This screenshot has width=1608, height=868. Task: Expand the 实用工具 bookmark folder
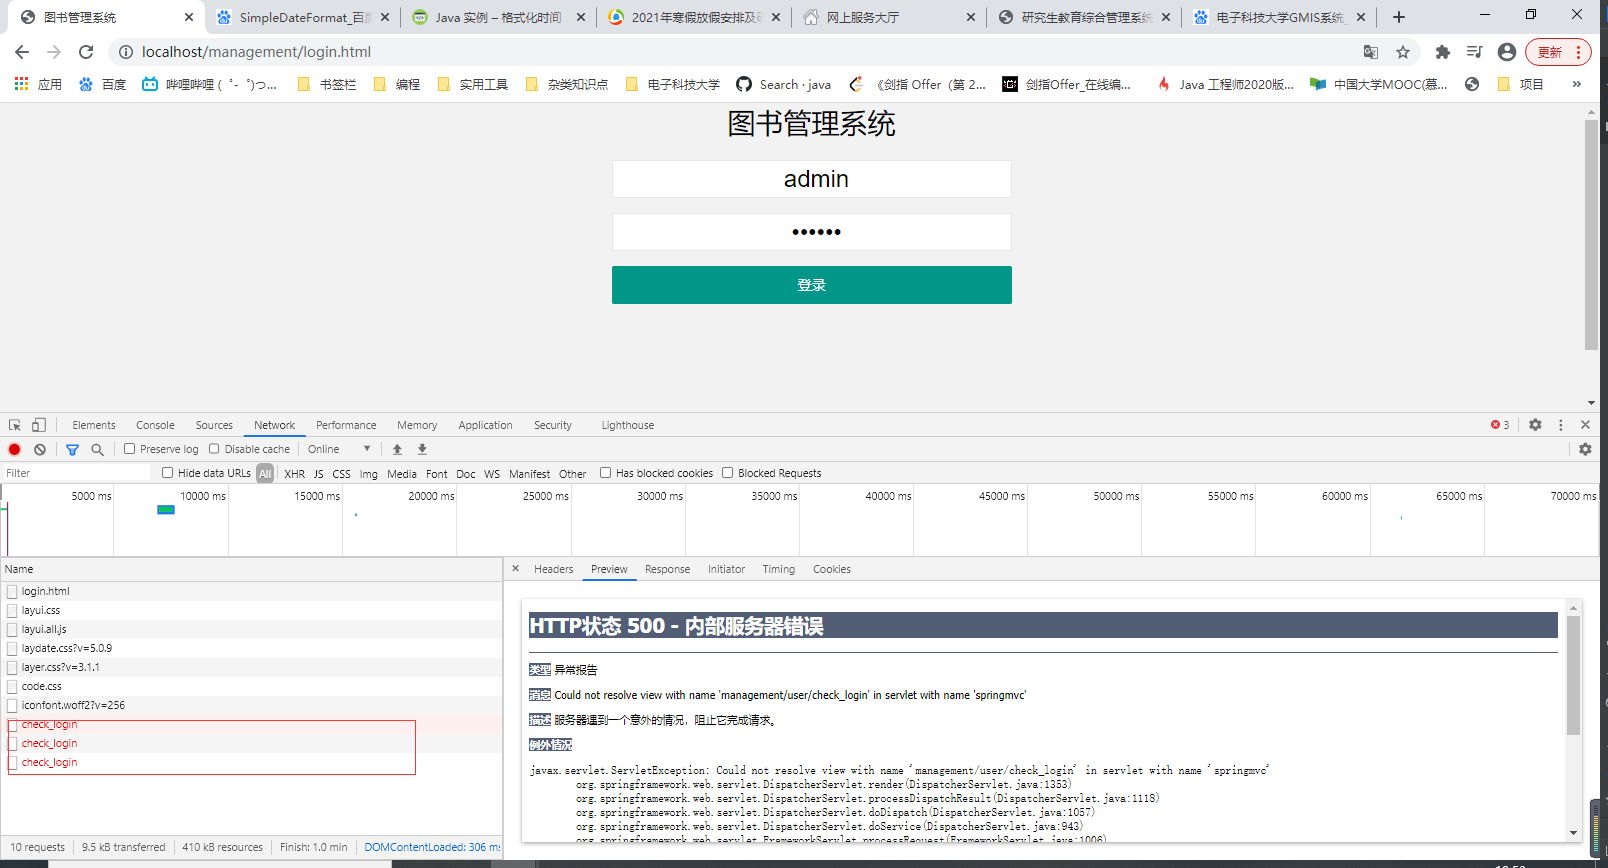(x=473, y=84)
